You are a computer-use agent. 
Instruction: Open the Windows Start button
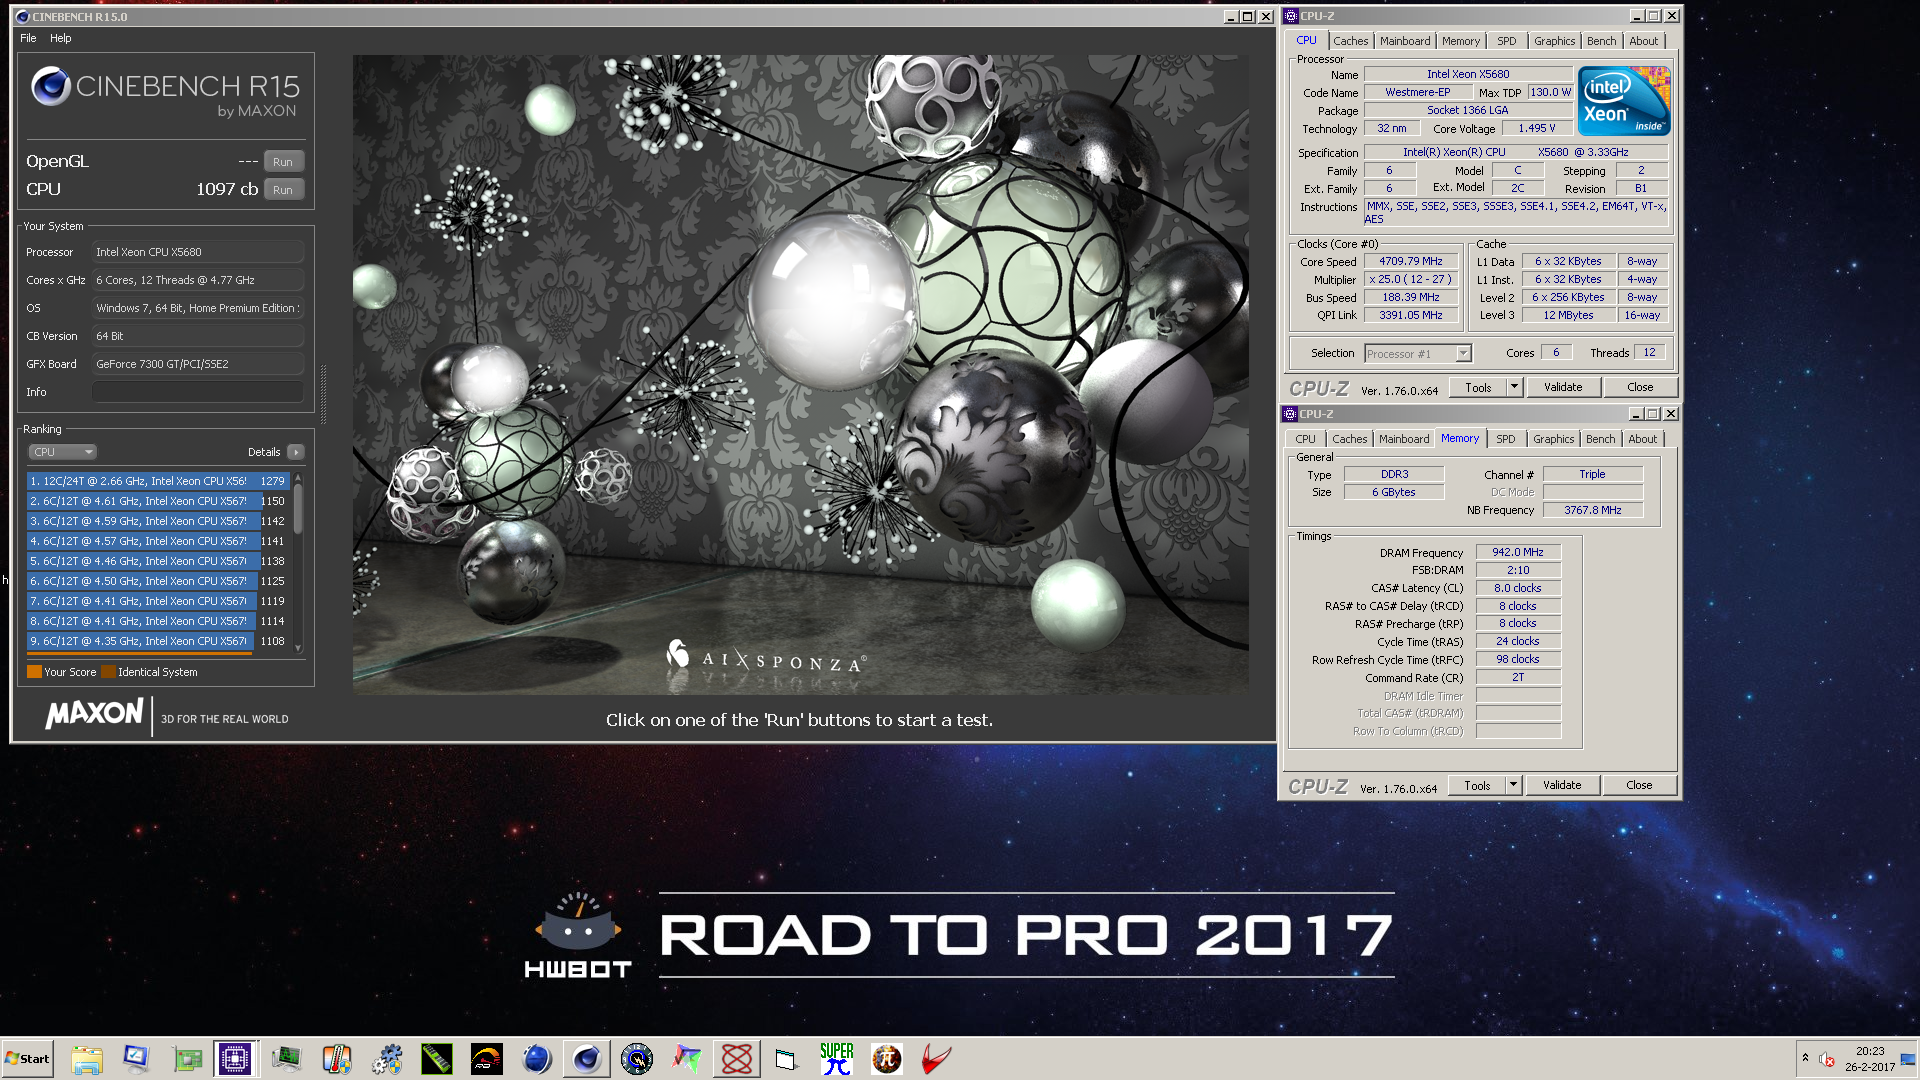click(x=28, y=1059)
